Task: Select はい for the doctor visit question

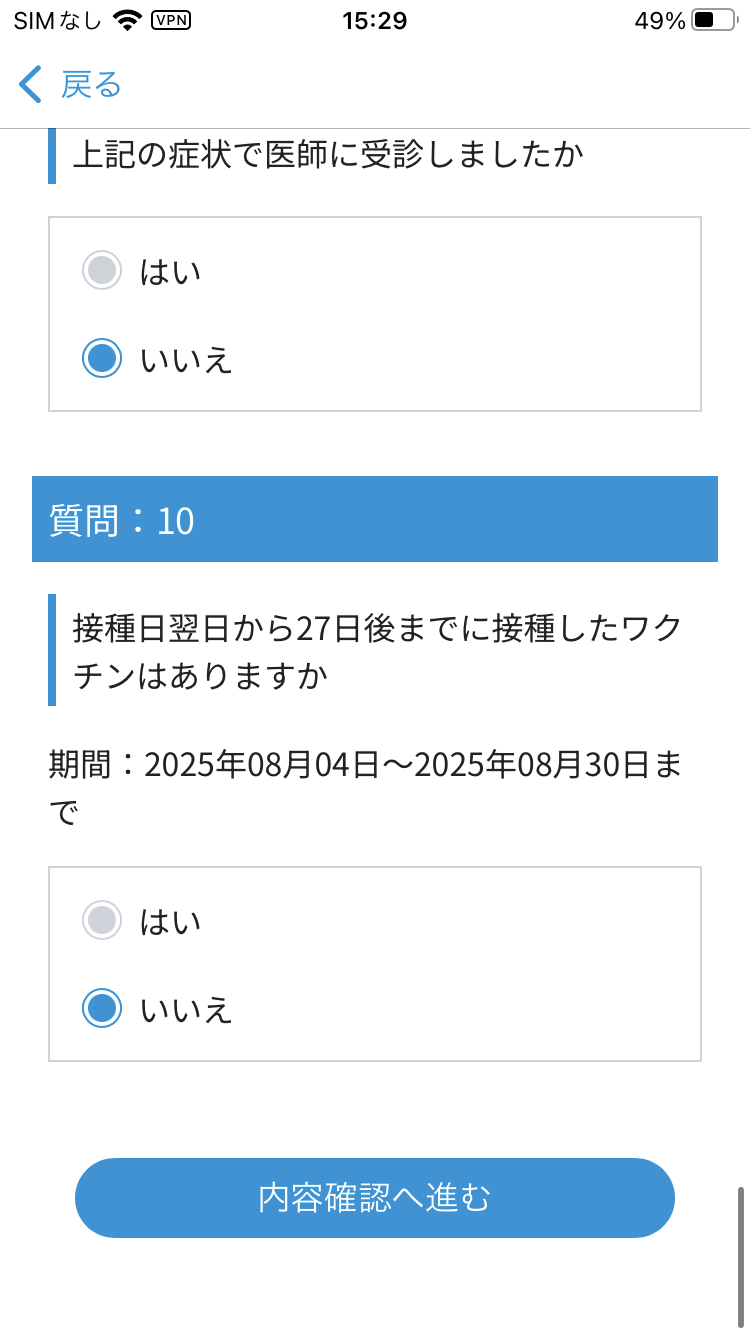Action: 102,270
